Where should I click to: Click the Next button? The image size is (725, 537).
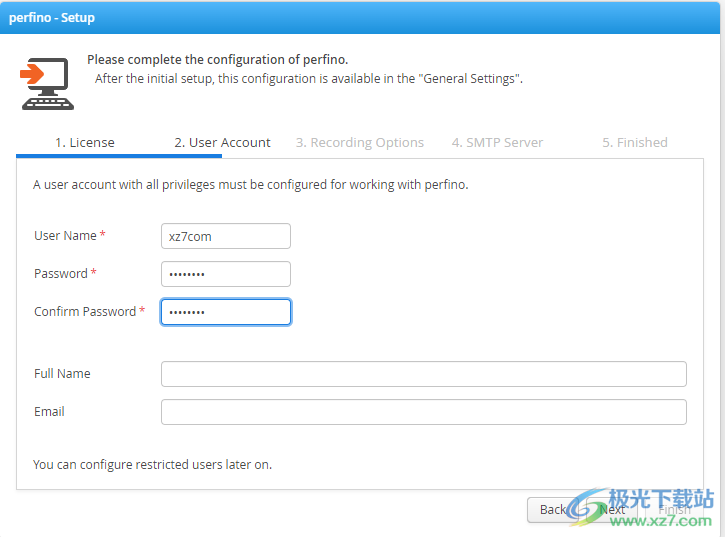pos(612,510)
